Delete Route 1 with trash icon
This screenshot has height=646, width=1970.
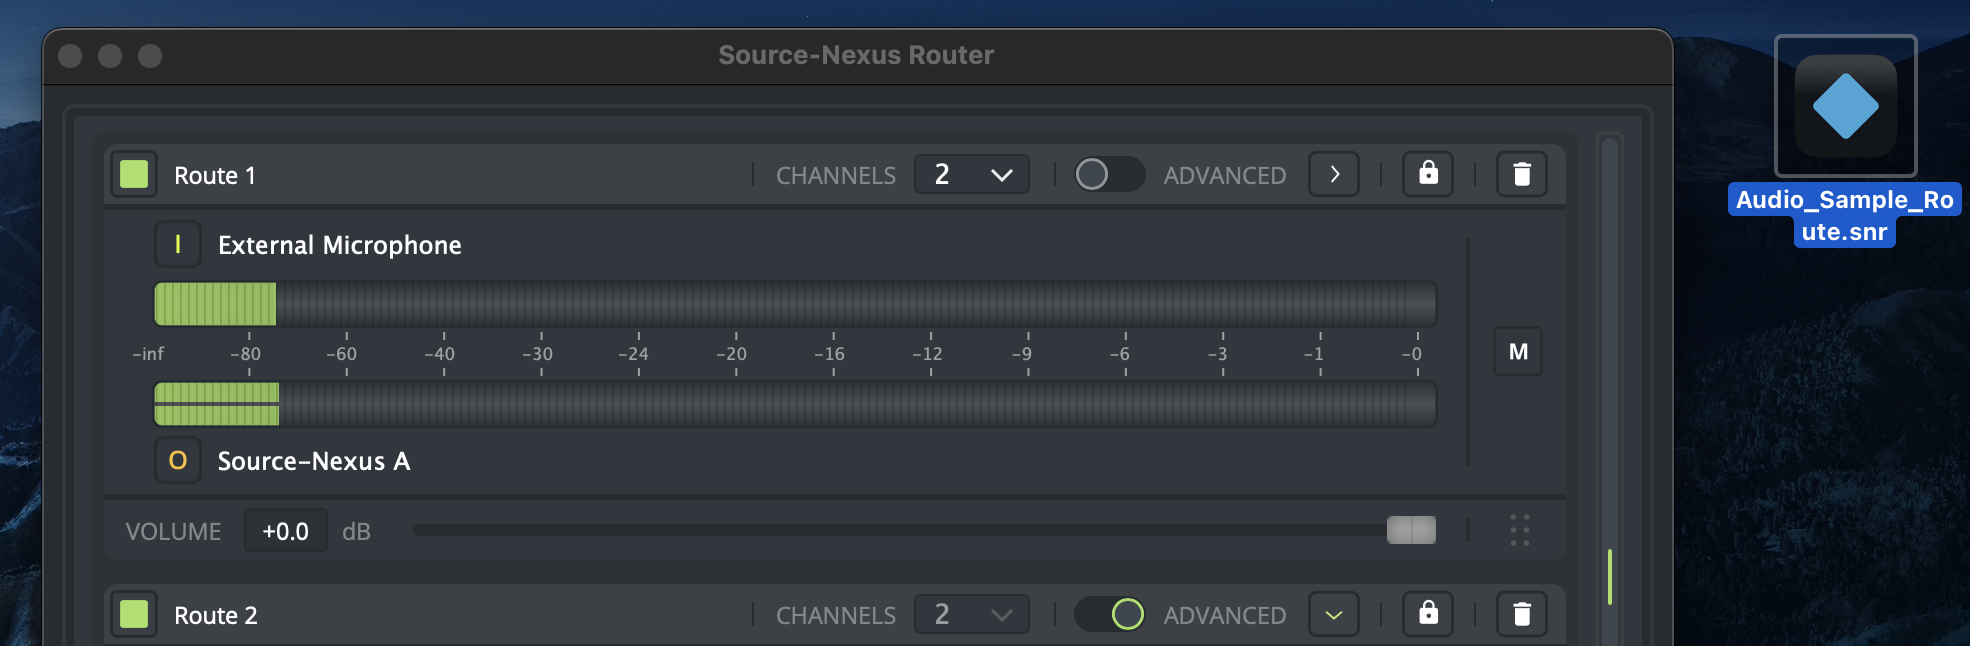point(1521,174)
